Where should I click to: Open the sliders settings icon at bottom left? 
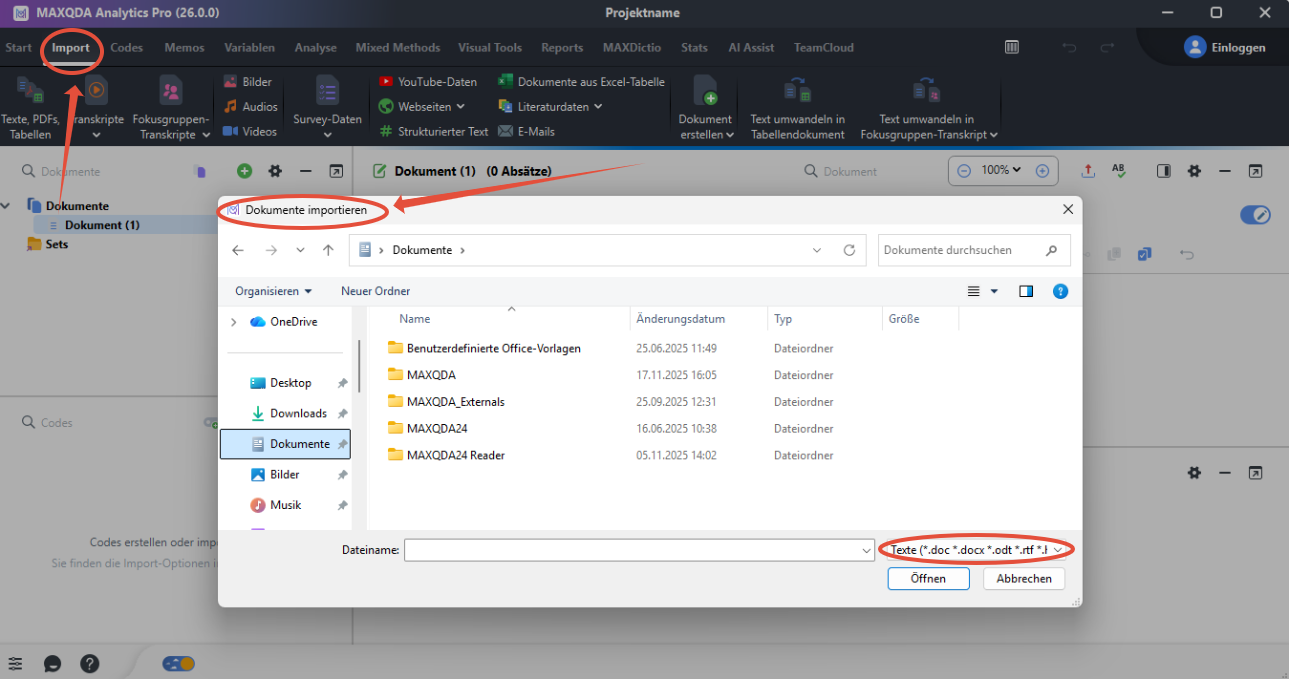(15, 663)
